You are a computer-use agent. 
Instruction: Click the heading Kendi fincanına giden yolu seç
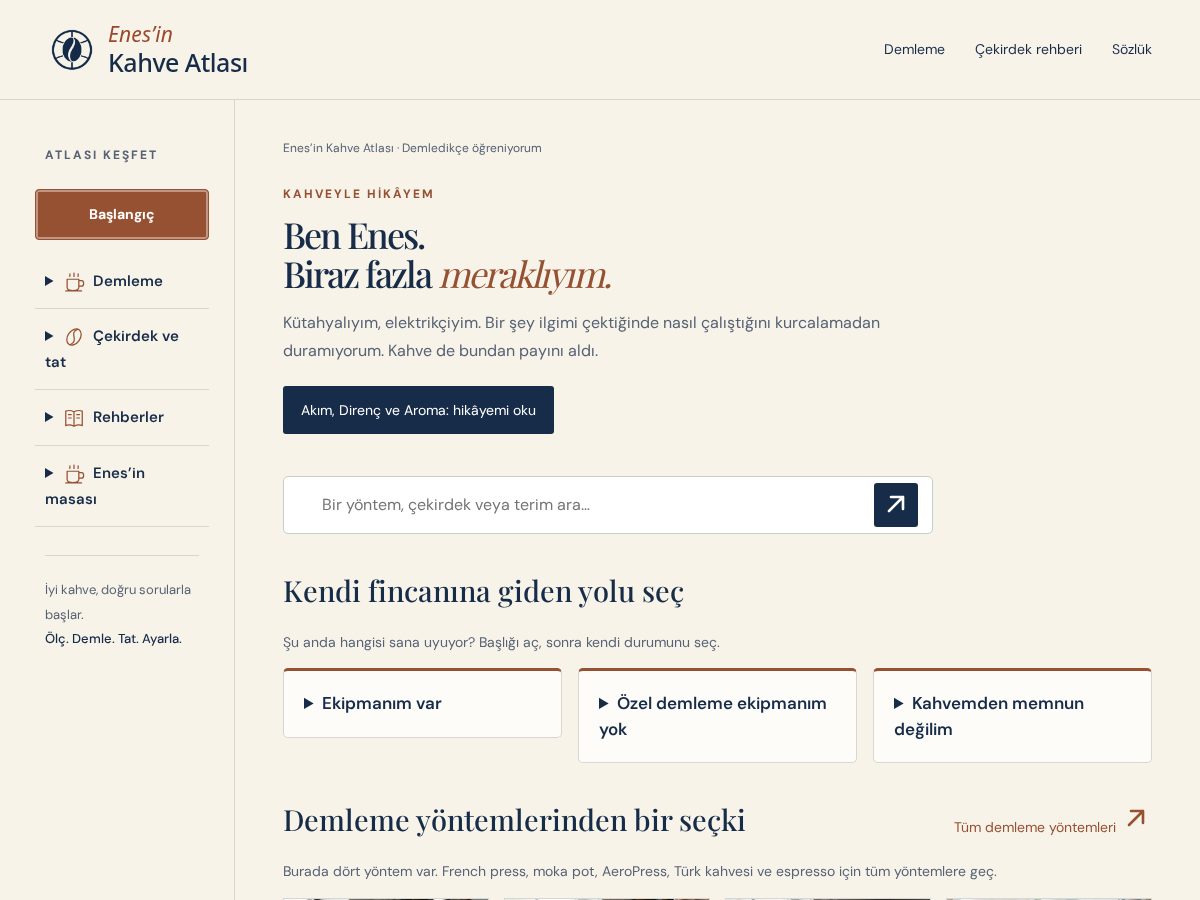coord(483,591)
